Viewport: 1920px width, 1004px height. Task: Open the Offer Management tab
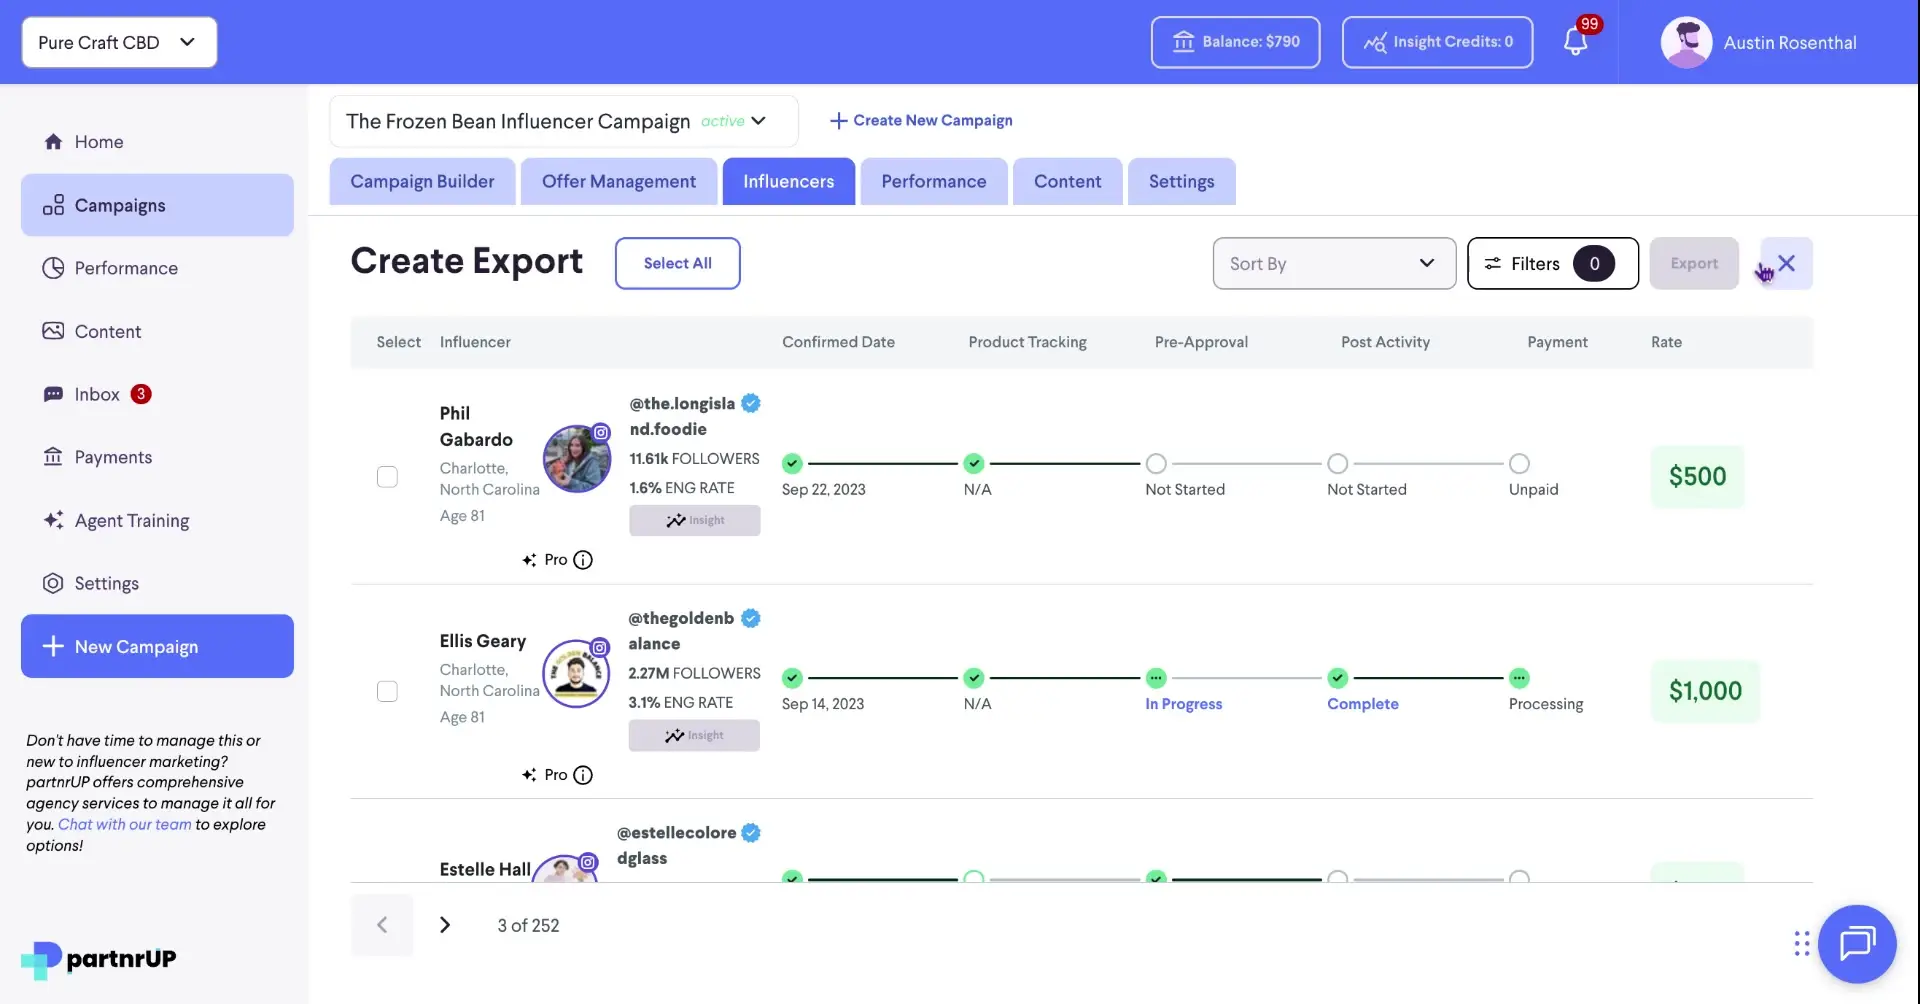coord(618,181)
